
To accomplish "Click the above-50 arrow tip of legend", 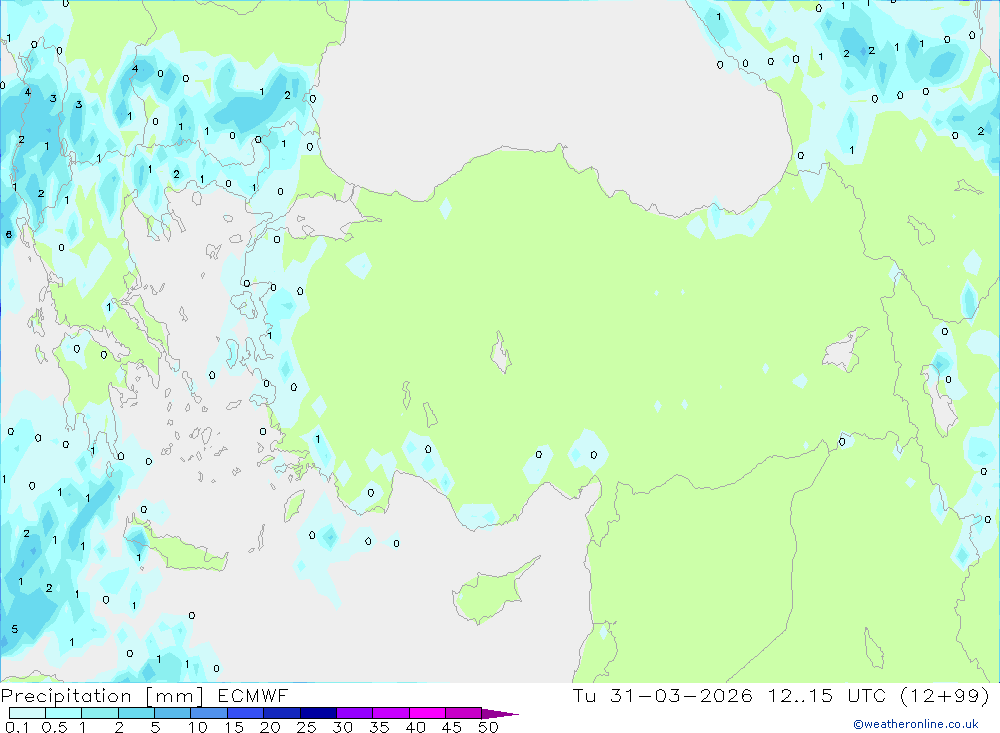I will pos(500,714).
